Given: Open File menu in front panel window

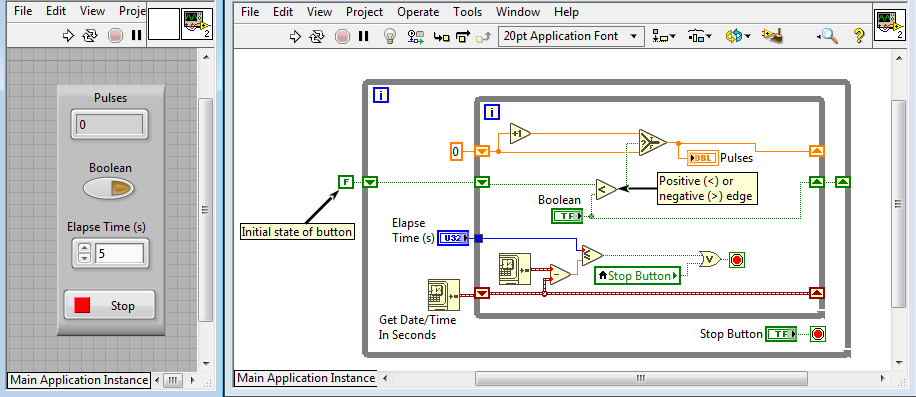Looking at the screenshot, I should coord(23,11).
